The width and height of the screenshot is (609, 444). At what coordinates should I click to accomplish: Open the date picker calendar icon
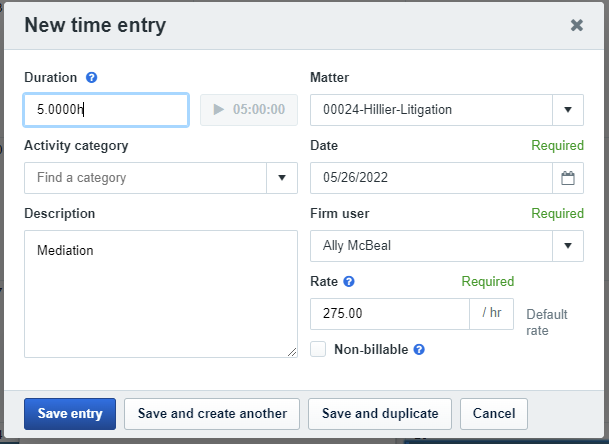pyautogui.click(x=568, y=178)
